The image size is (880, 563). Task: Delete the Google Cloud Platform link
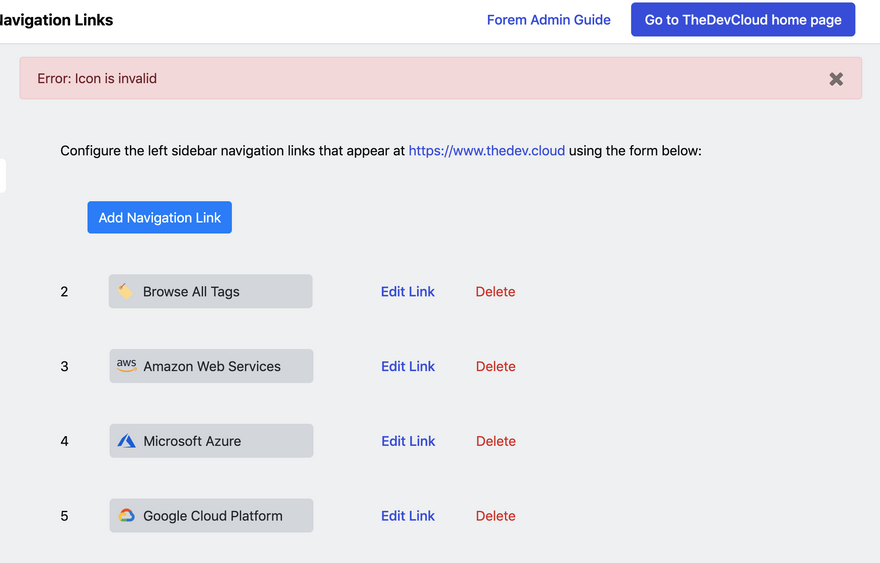495,515
